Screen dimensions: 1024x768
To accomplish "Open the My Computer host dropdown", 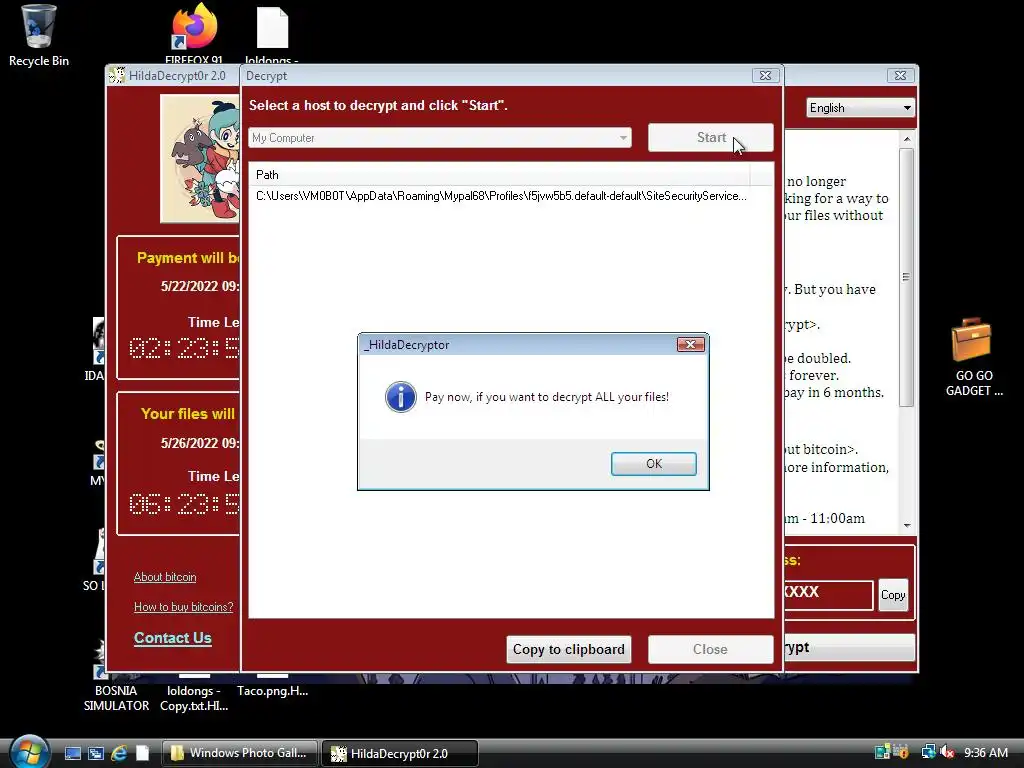I will [x=440, y=138].
